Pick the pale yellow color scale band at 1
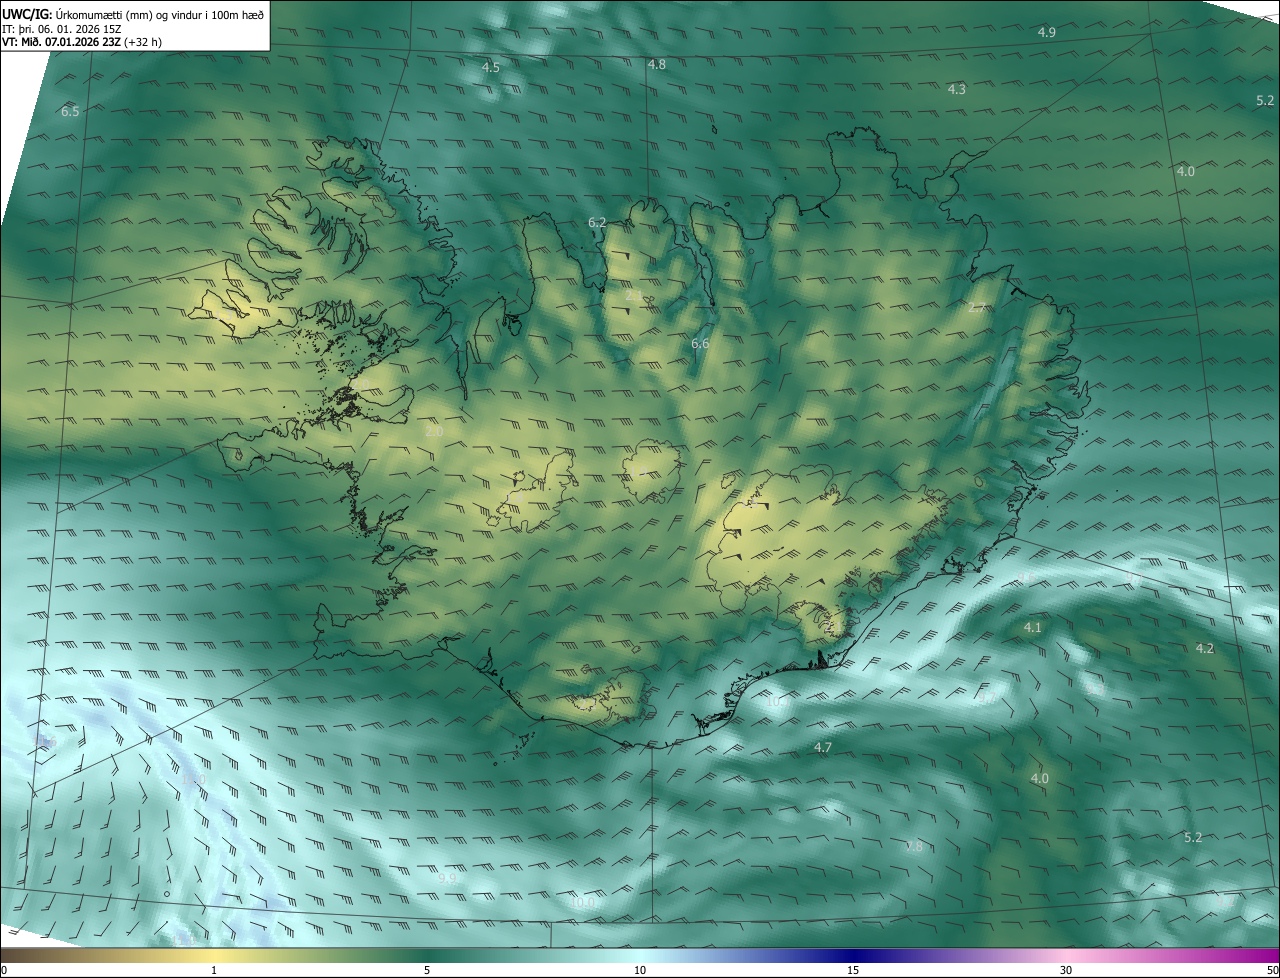 [214, 955]
